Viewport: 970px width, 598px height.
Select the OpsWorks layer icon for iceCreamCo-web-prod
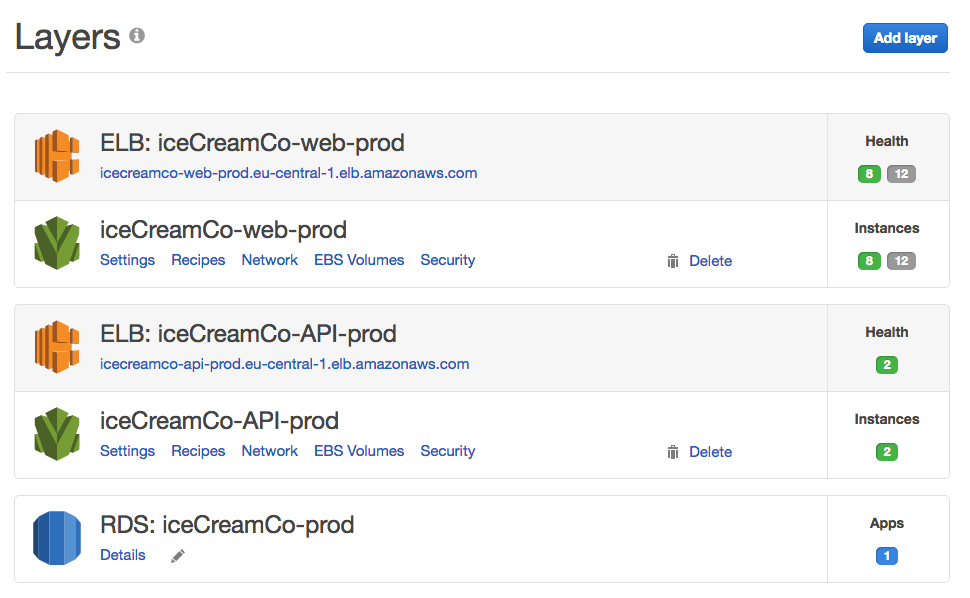(x=57, y=243)
